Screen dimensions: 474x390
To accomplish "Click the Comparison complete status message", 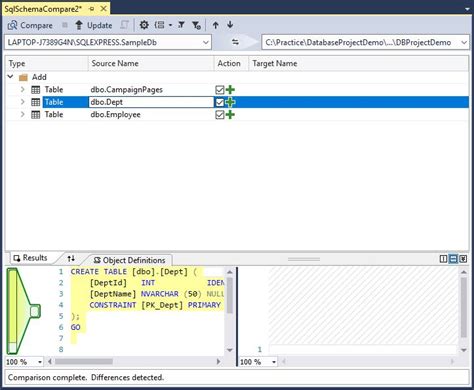I will pyautogui.click(x=86, y=377).
